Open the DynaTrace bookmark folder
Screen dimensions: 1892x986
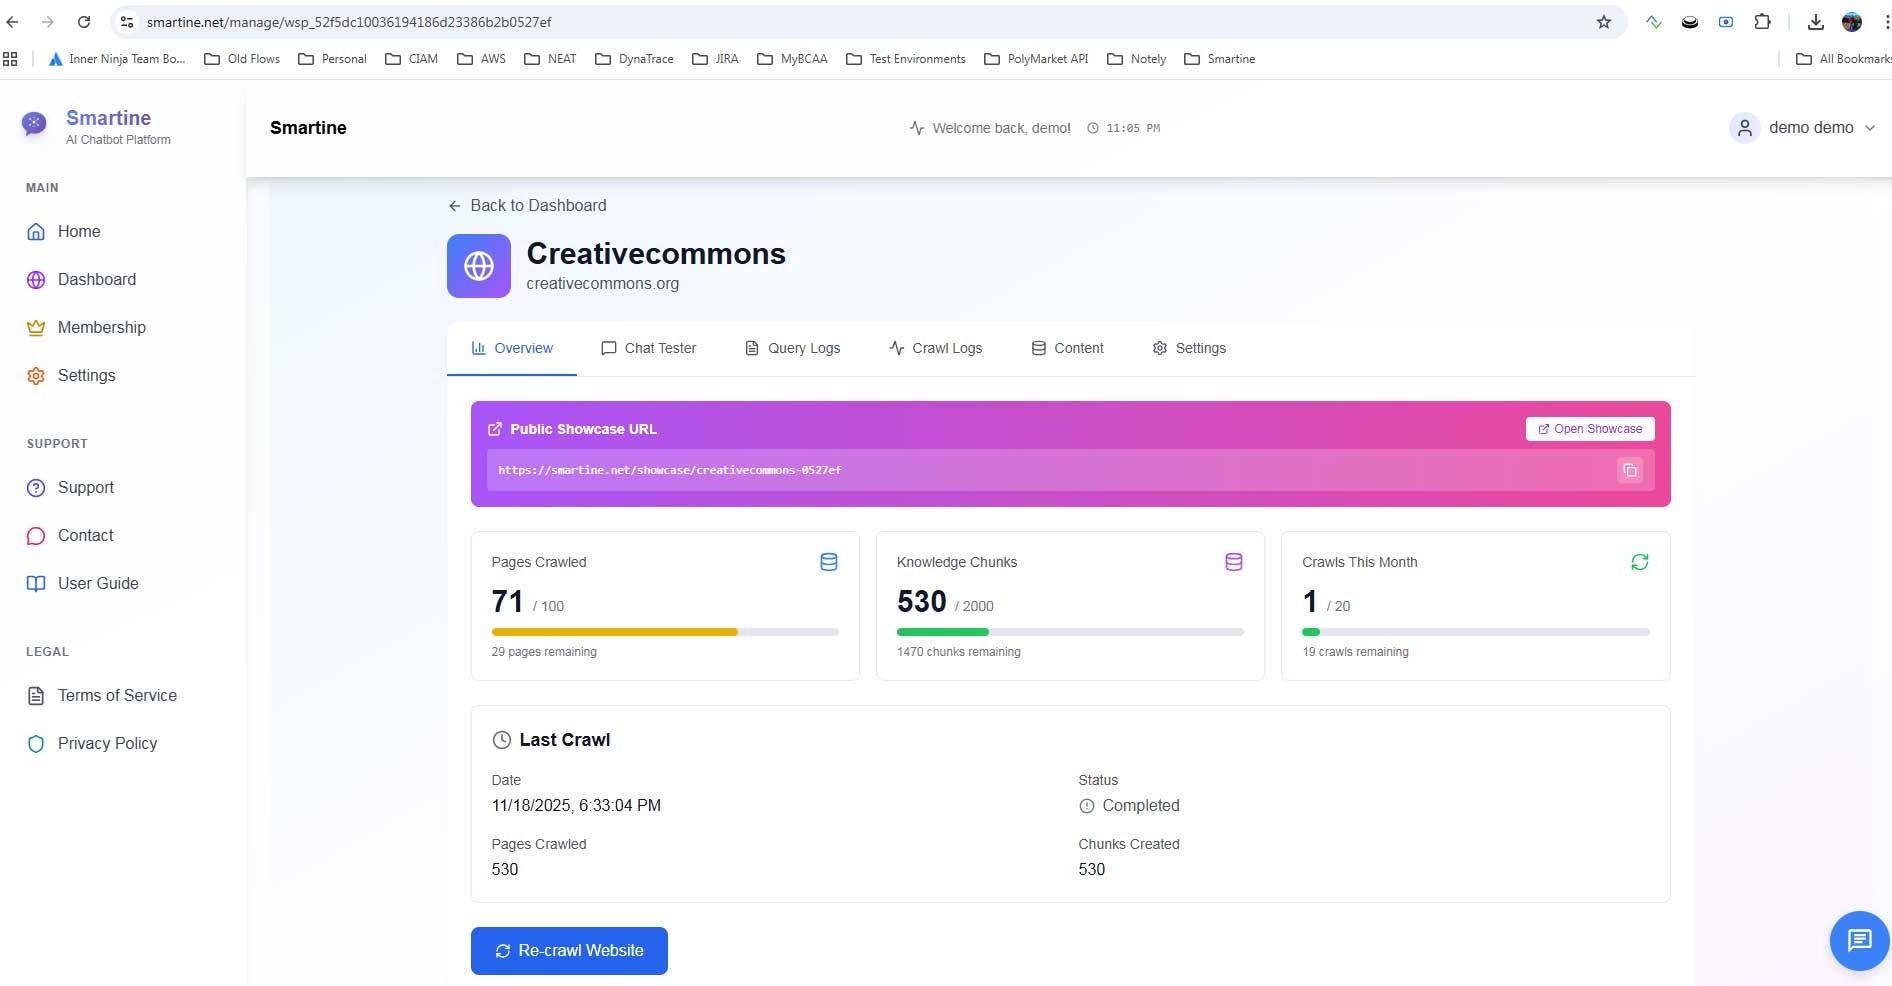635,59
